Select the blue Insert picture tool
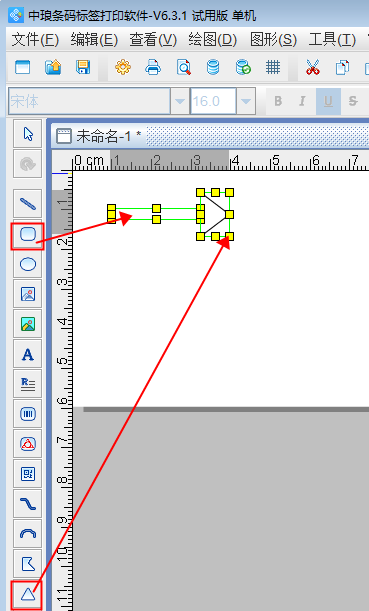Screen dimensions: 369x611 (x=28, y=294)
